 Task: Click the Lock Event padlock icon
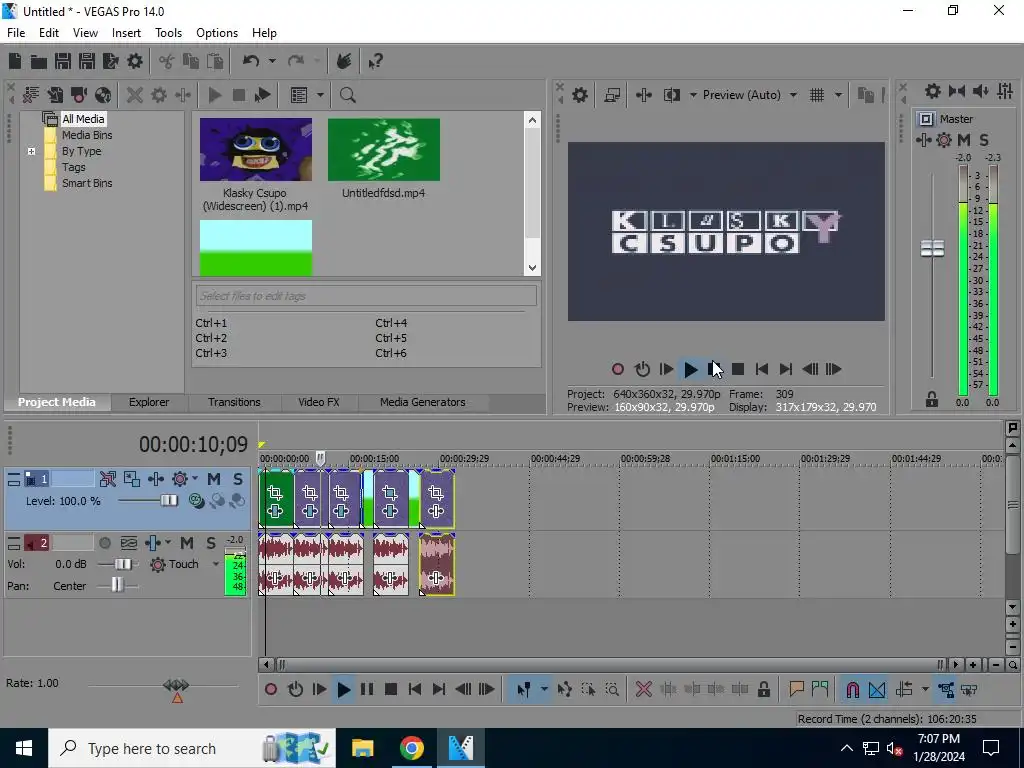pyautogui.click(x=763, y=690)
